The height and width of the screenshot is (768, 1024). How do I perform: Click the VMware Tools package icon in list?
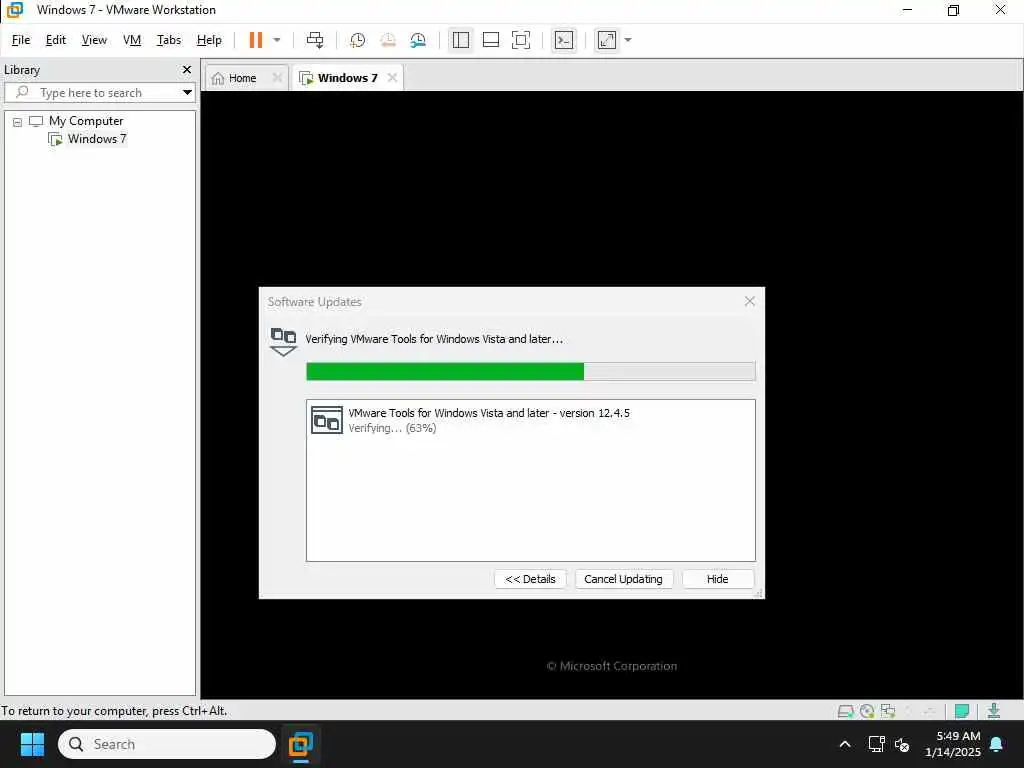point(327,420)
